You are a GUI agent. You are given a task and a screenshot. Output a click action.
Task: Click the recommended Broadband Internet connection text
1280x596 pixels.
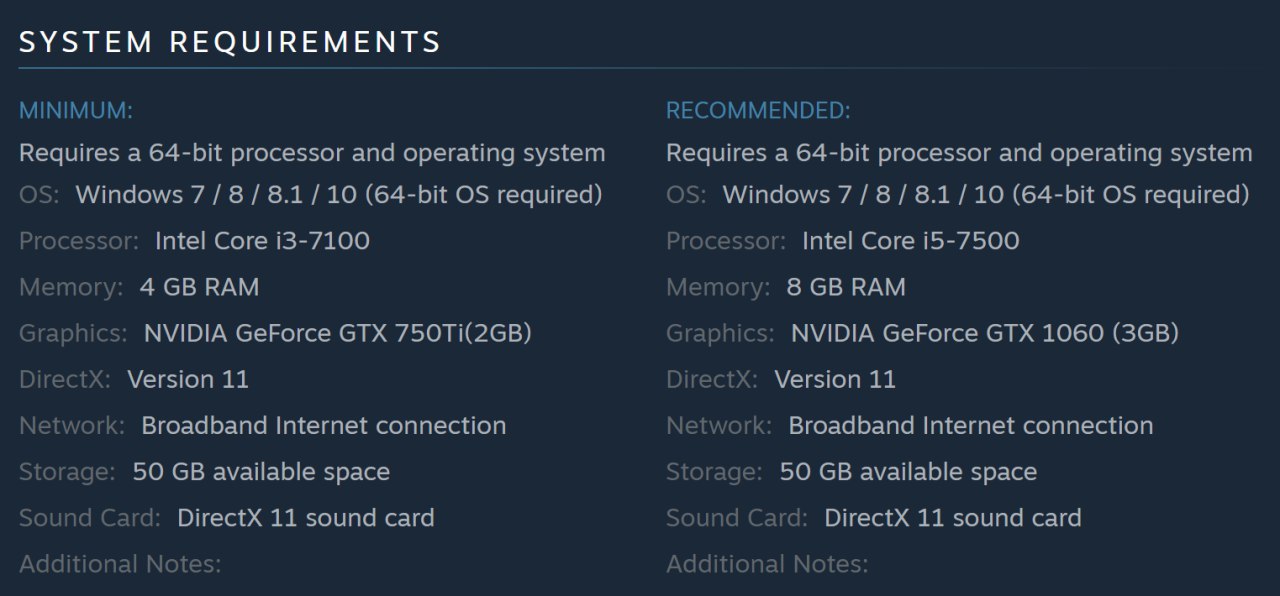point(970,426)
